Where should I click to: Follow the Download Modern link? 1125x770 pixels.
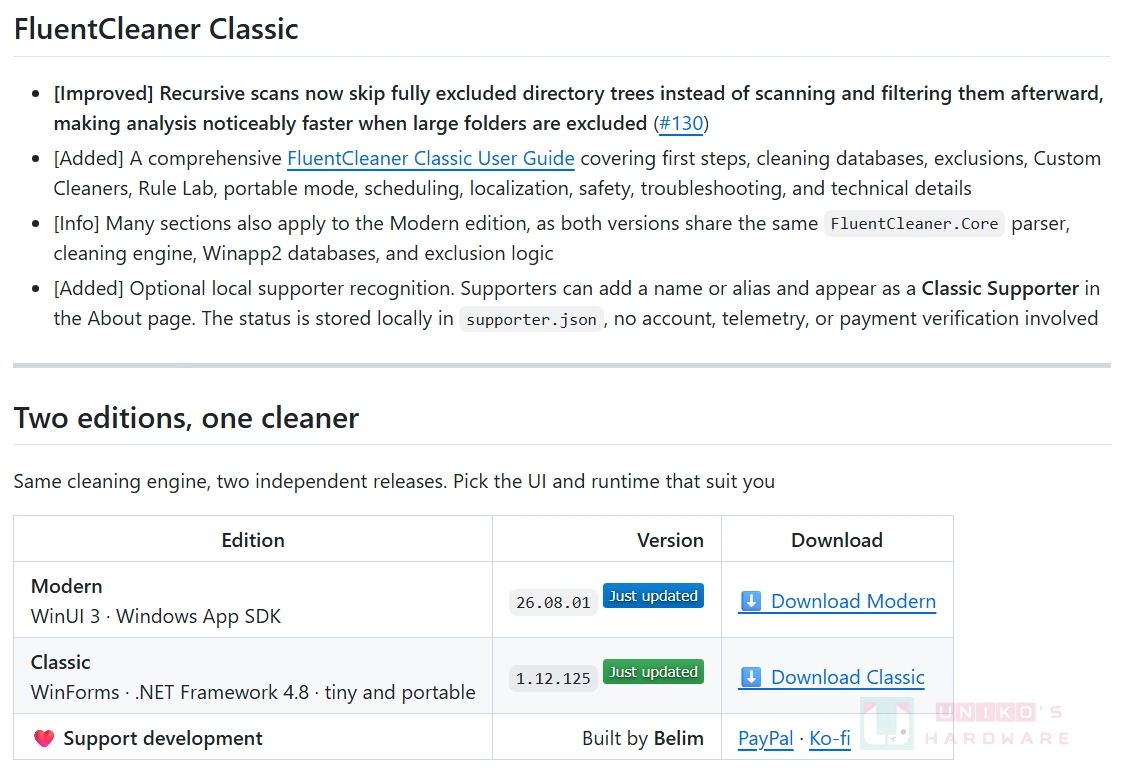[853, 601]
